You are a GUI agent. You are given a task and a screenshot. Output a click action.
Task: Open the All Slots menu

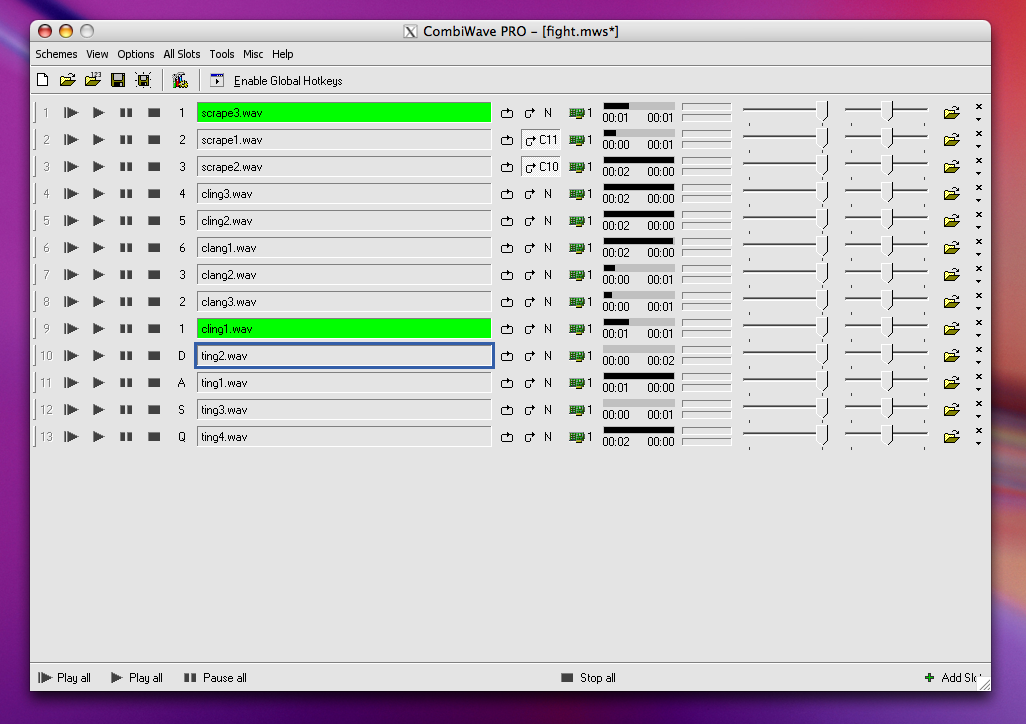tap(181, 54)
